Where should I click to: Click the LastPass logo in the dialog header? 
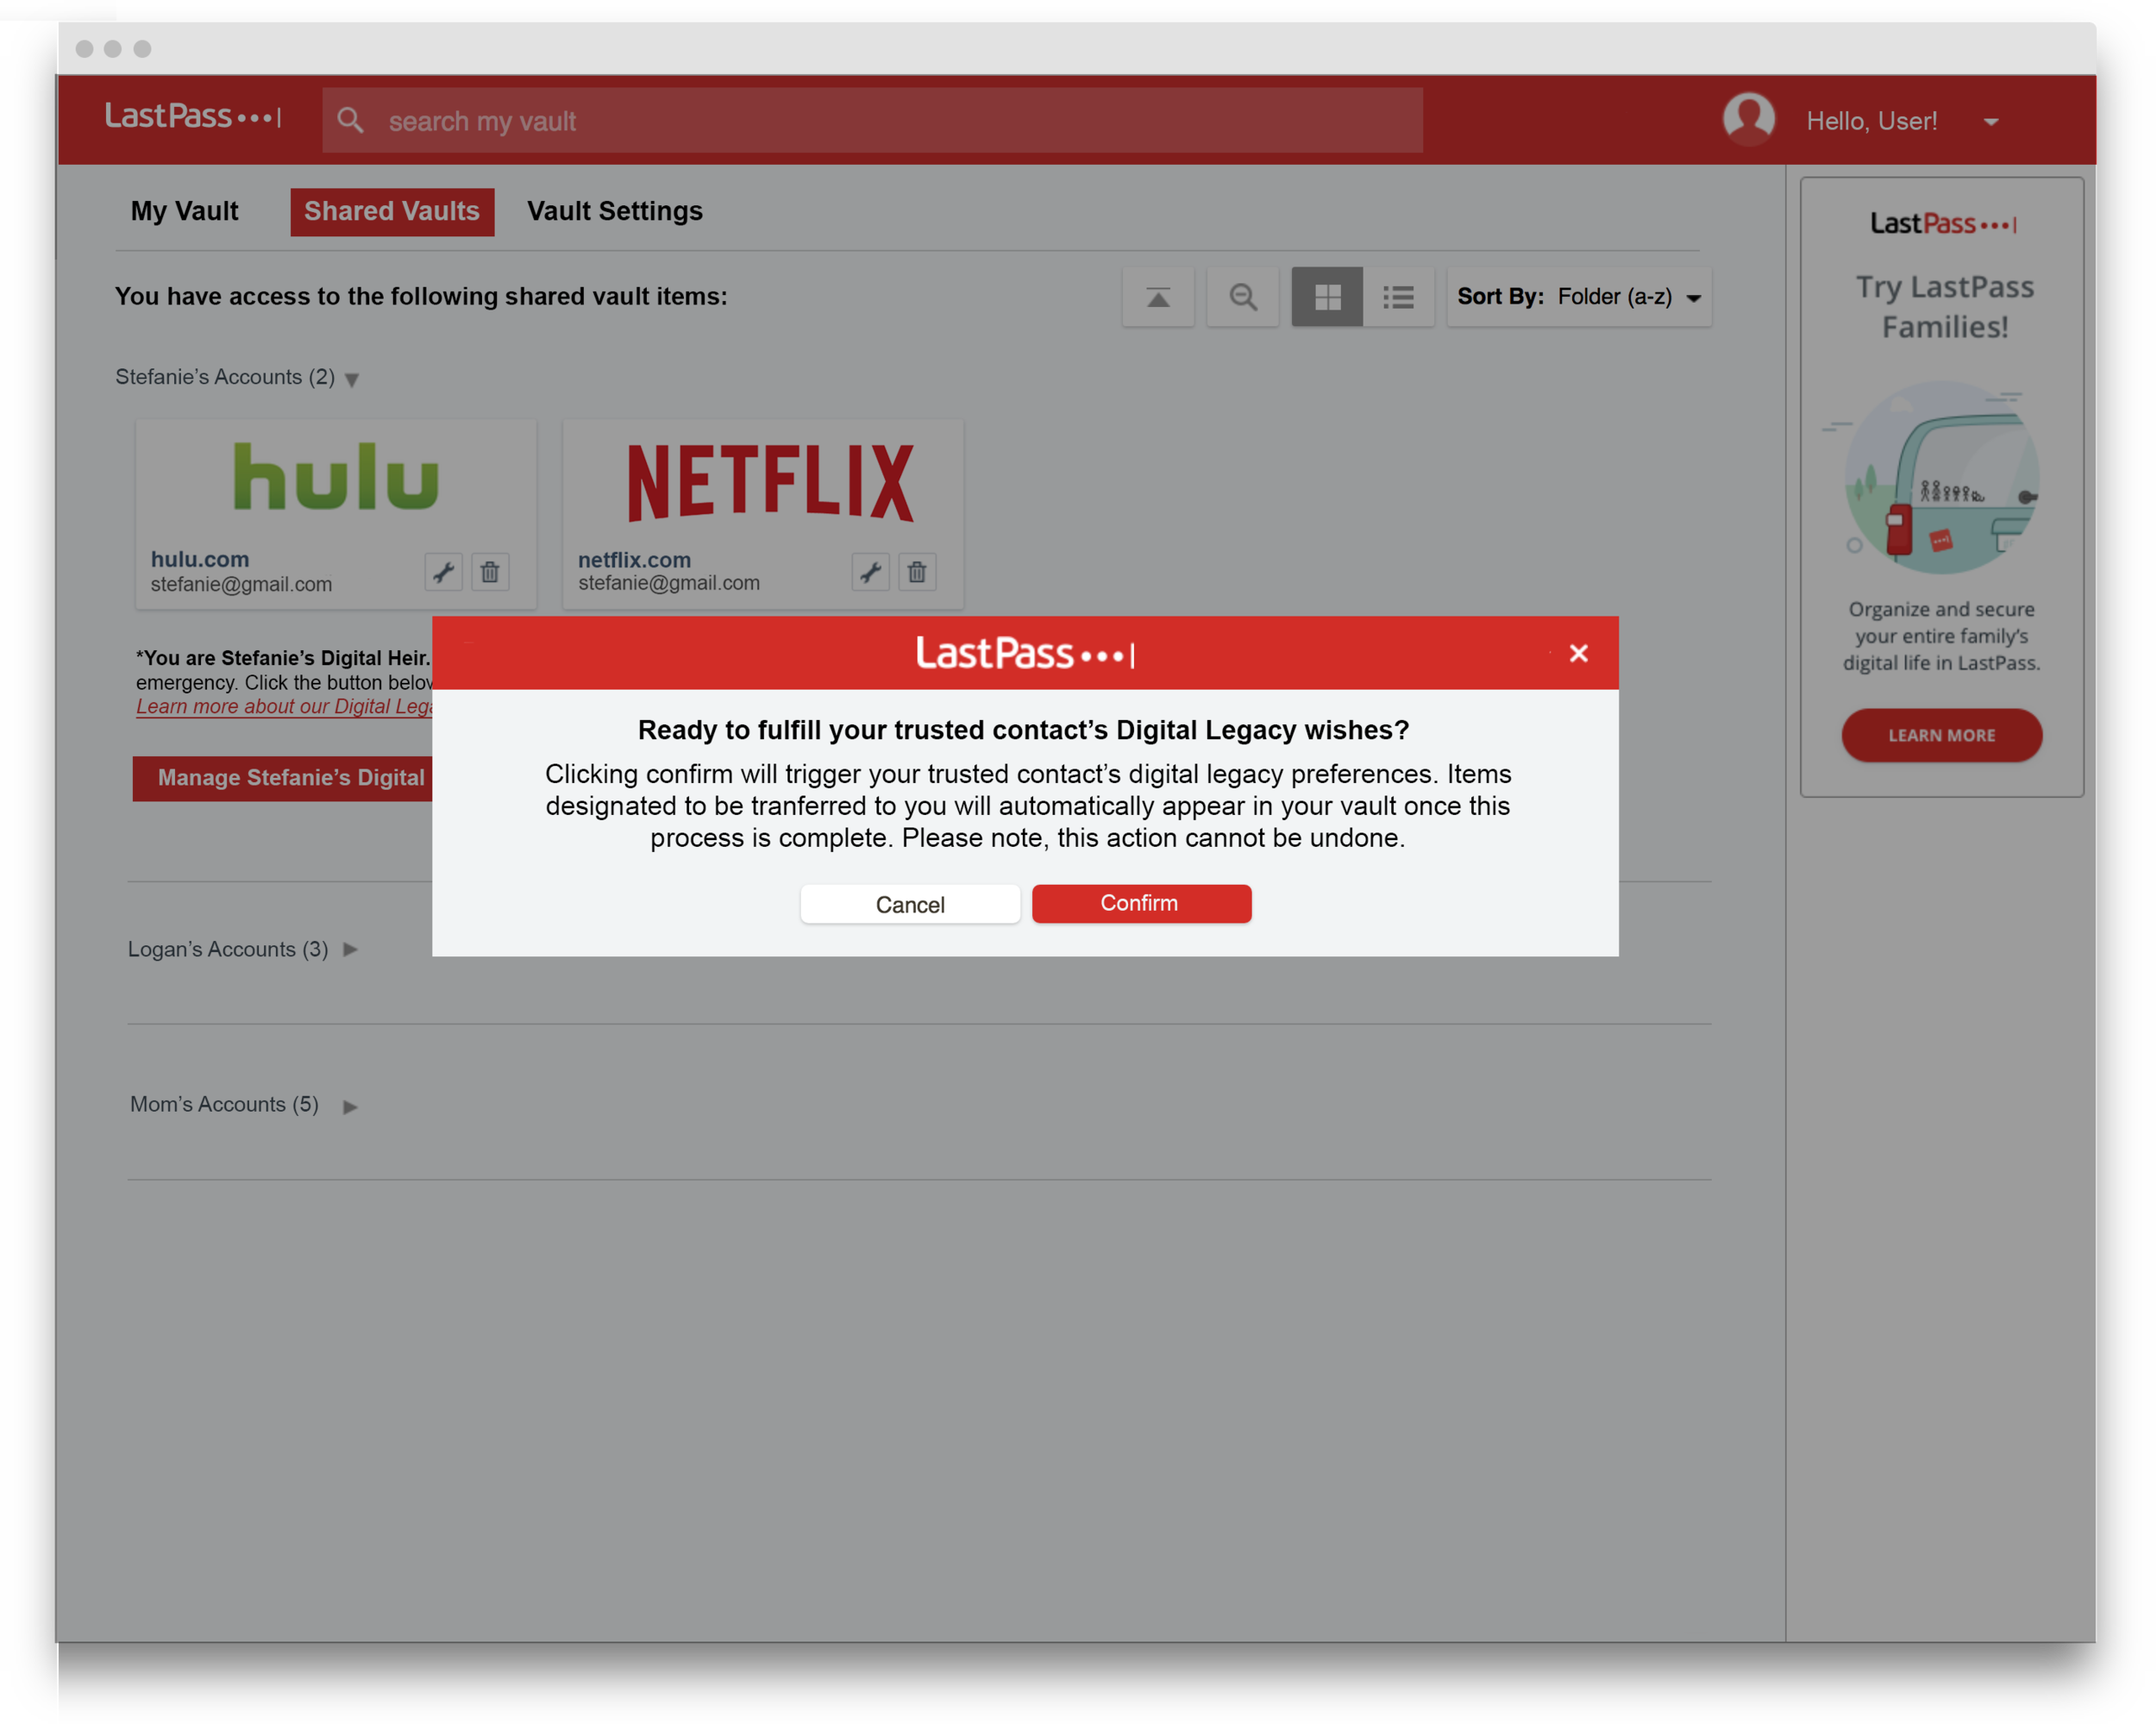[1025, 653]
